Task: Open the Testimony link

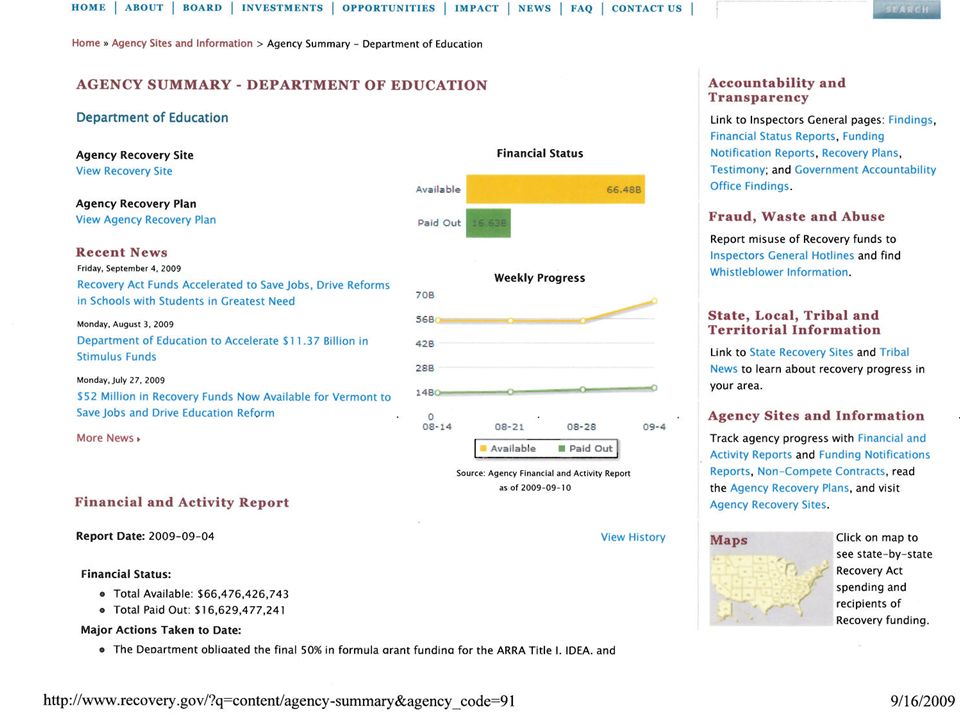Action: pyautogui.click(x=738, y=170)
